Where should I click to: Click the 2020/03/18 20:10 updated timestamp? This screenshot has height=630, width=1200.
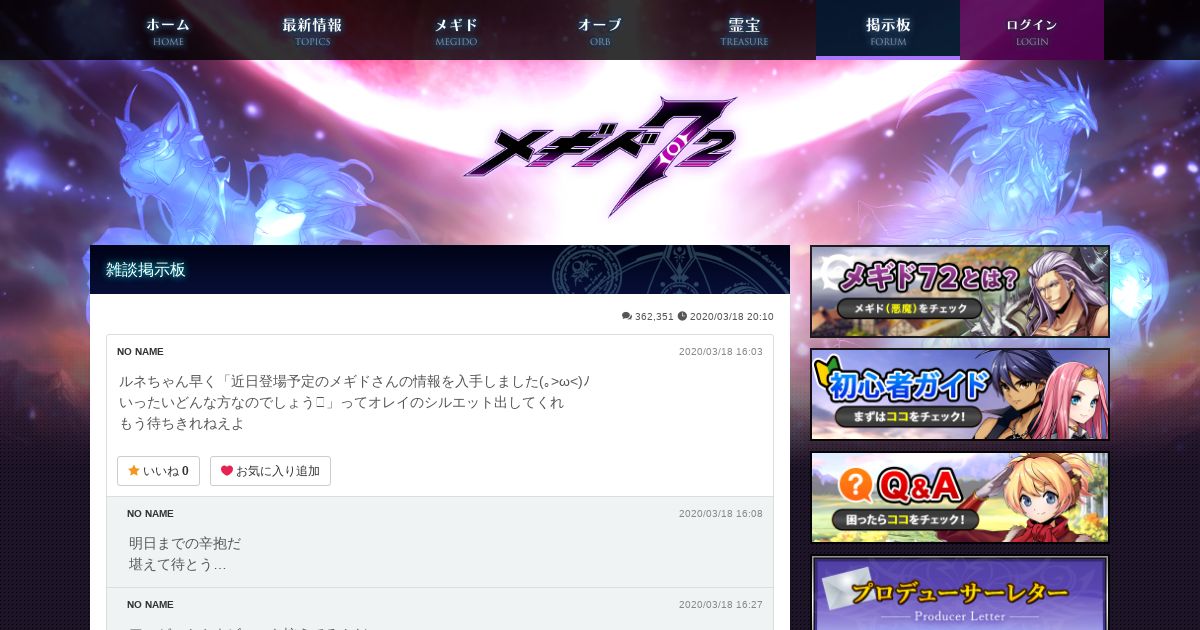(x=732, y=316)
